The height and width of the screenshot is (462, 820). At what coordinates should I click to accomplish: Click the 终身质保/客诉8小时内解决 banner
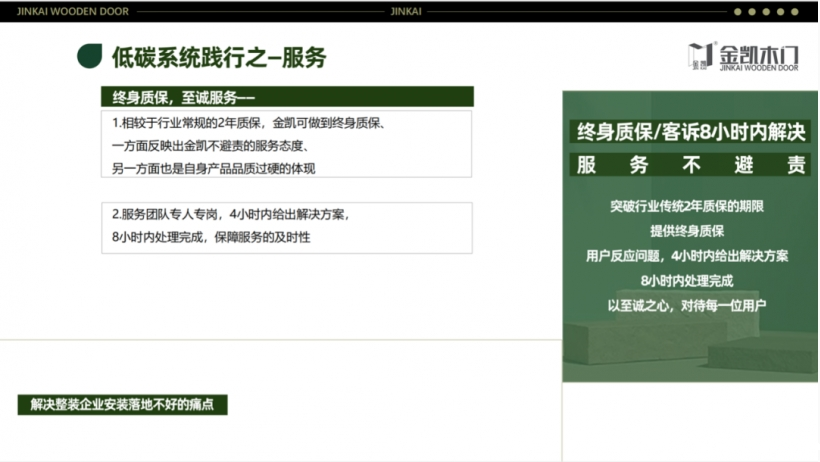(x=691, y=131)
